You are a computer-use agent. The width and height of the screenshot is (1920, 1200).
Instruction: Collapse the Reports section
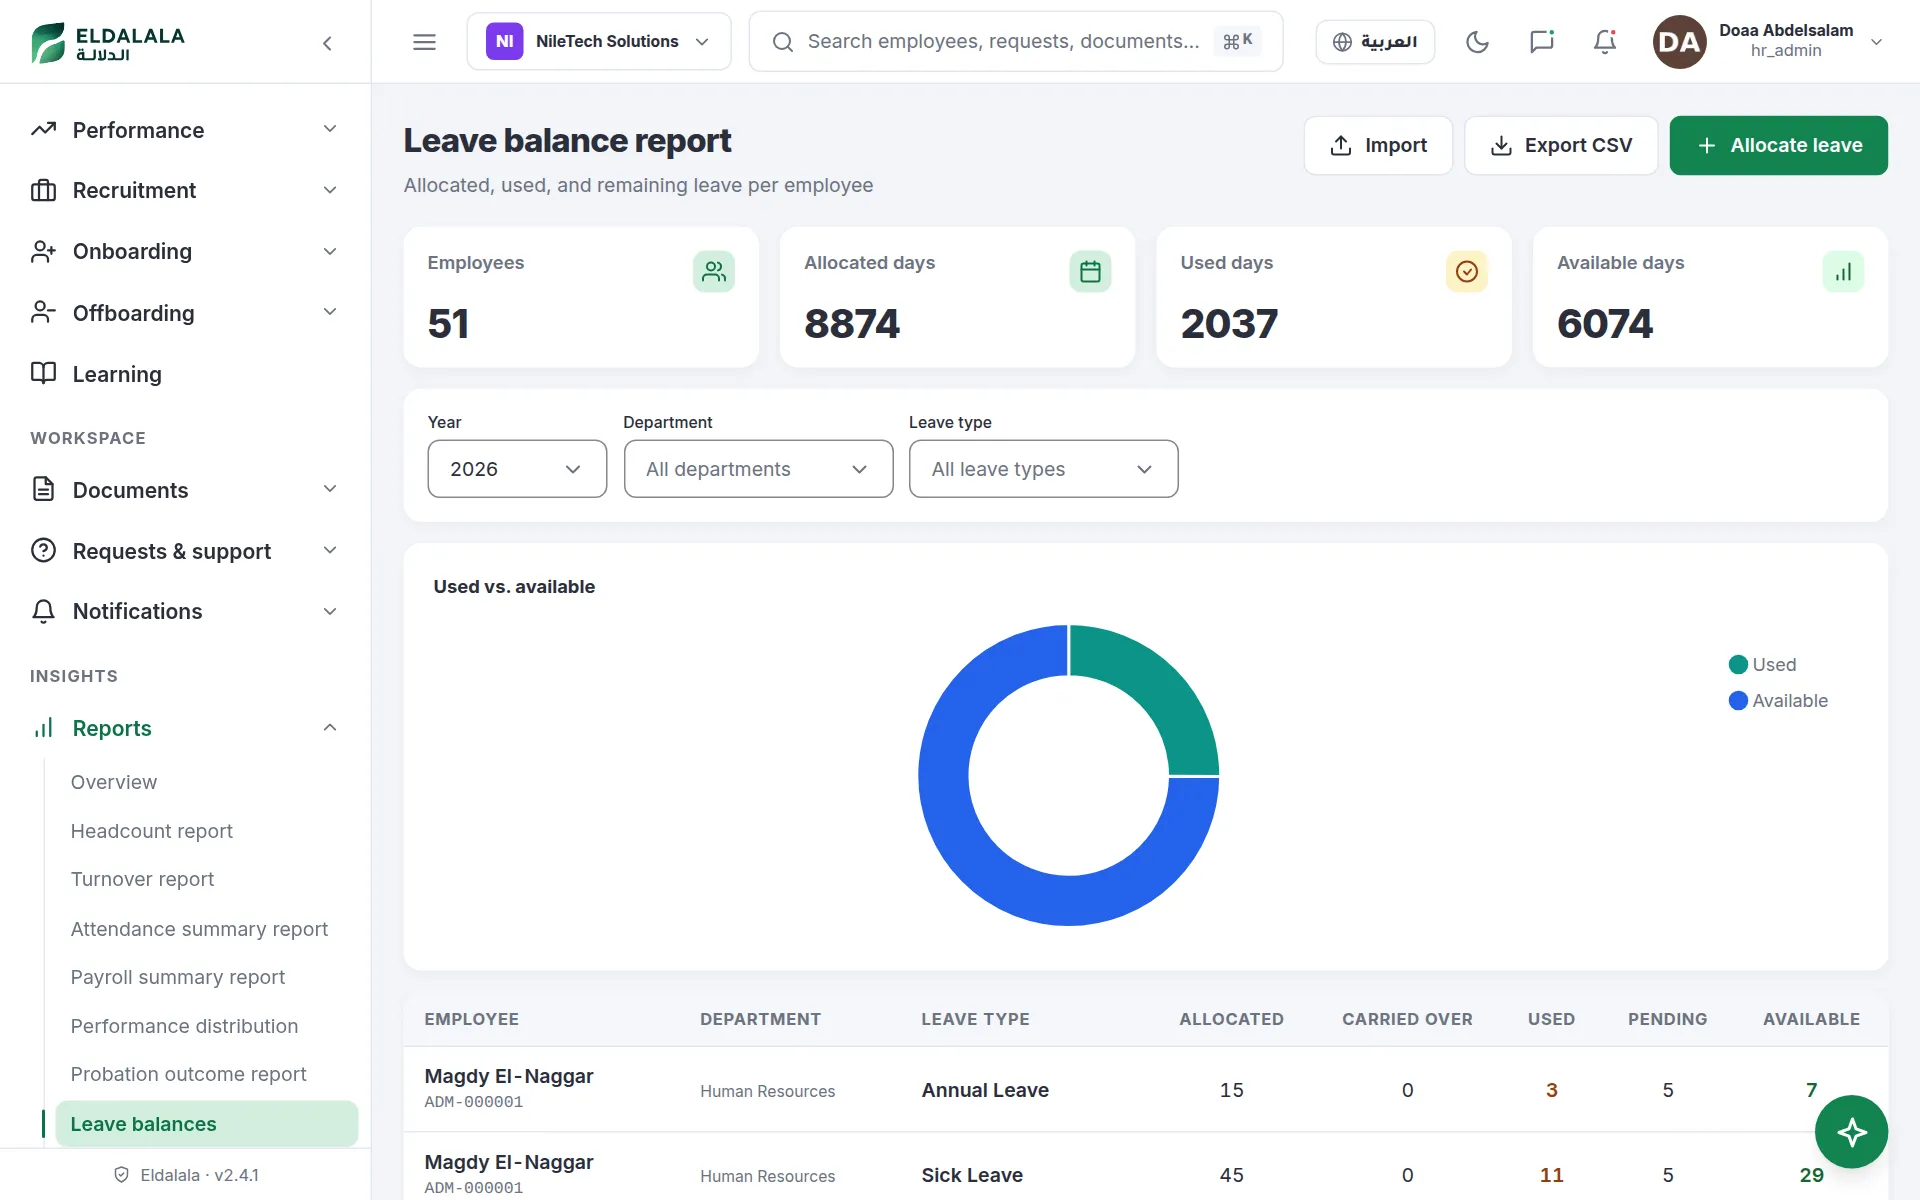[185, 728]
